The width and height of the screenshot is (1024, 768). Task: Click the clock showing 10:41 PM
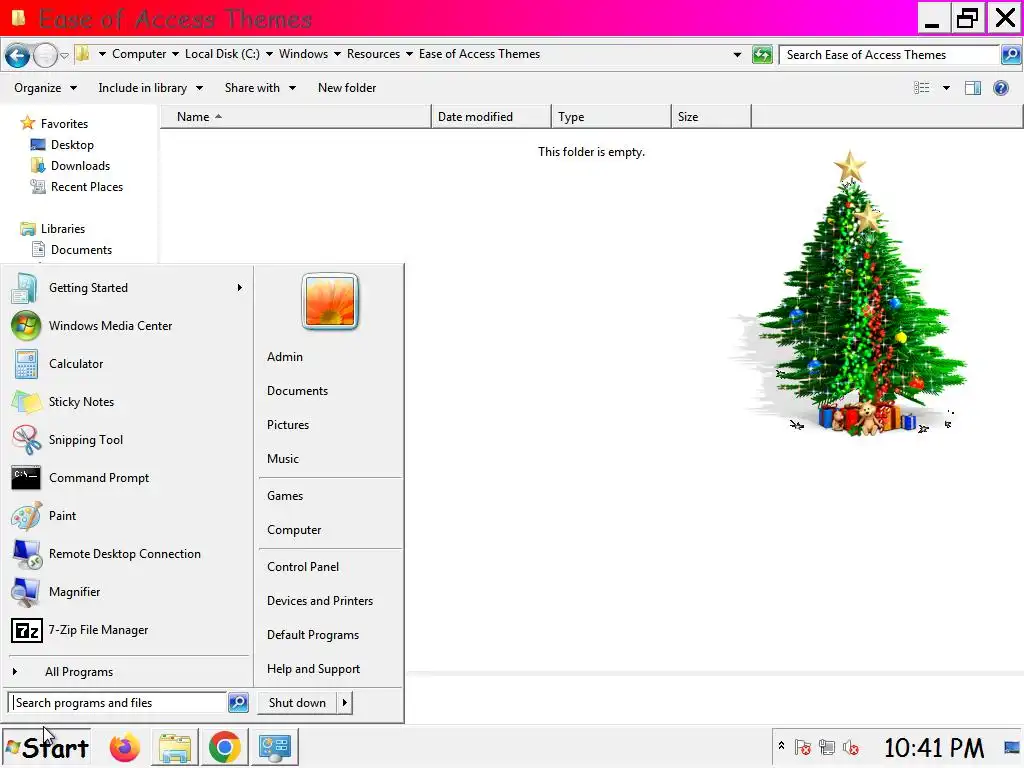click(934, 748)
